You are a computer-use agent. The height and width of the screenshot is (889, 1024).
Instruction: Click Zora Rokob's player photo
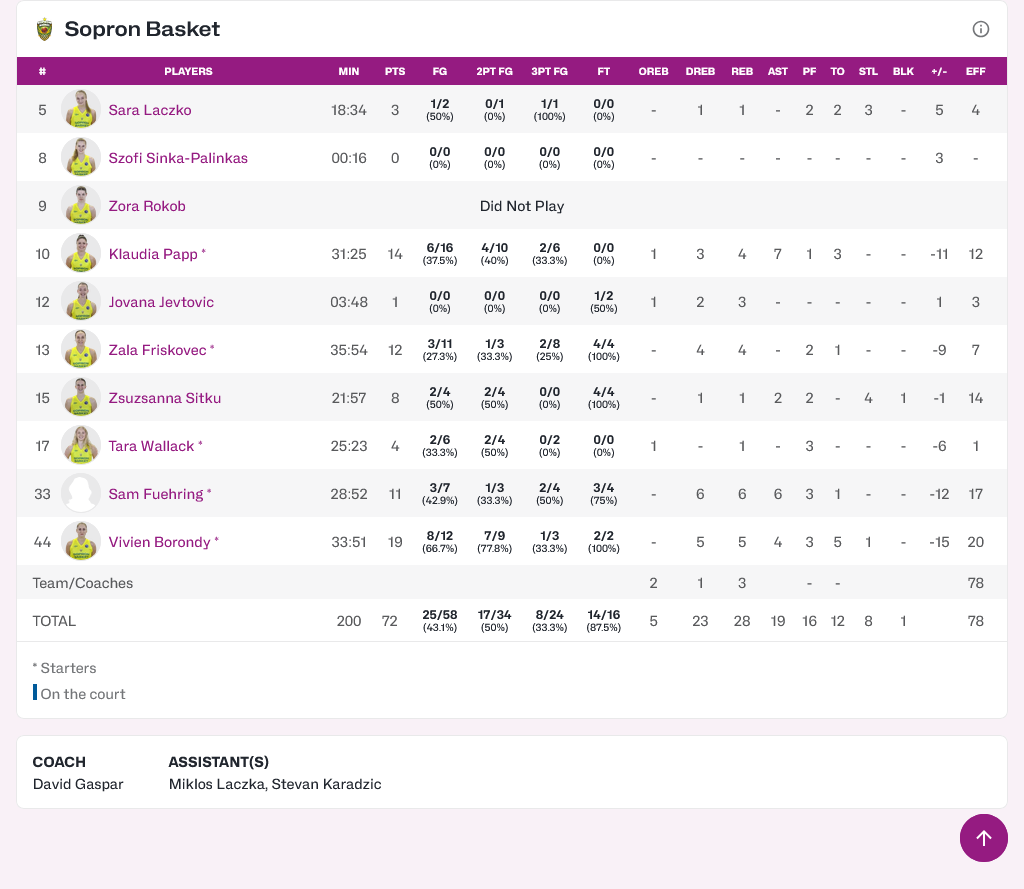pos(81,206)
